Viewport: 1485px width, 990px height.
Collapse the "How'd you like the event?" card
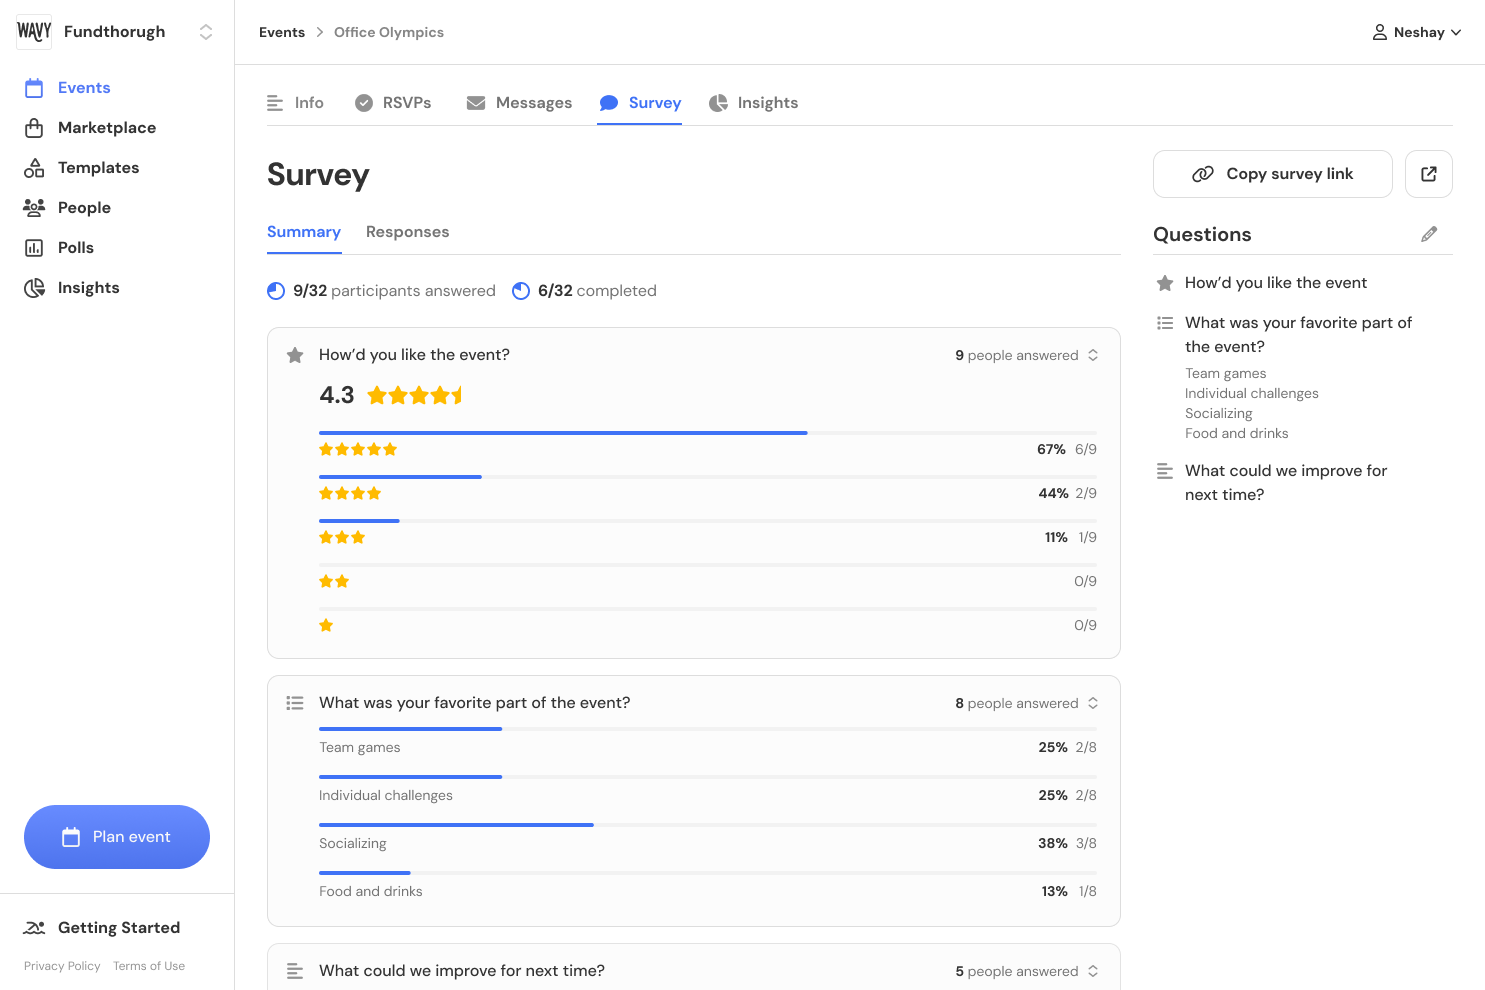(1093, 355)
